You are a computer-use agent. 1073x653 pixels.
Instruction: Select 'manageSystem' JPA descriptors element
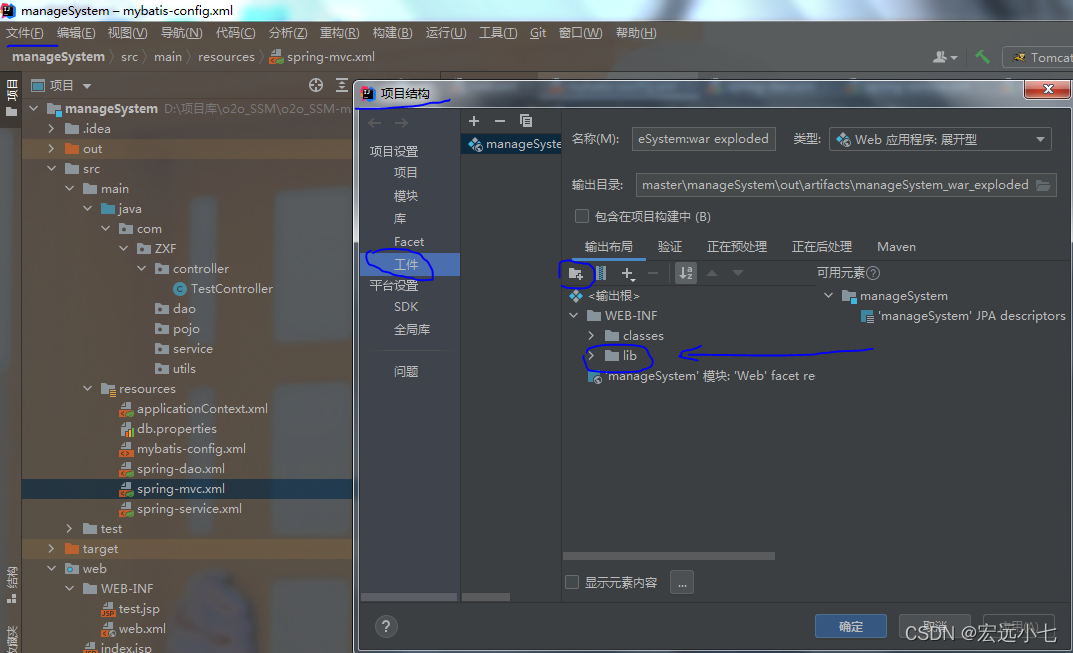964,316
